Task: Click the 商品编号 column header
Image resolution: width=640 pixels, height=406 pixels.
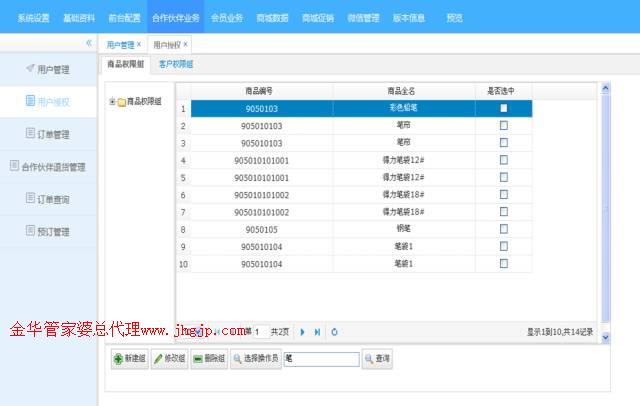Action: tap(262, 91)
